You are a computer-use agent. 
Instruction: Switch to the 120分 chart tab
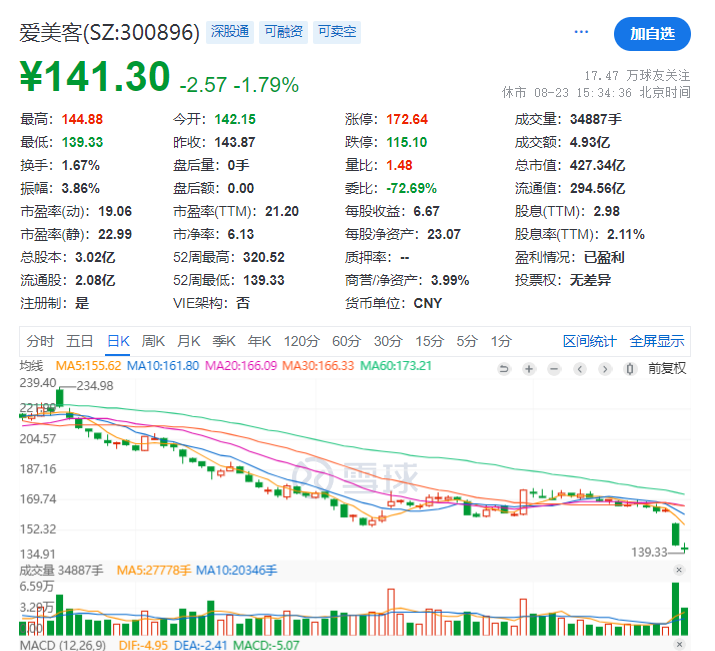pos(301,341)
